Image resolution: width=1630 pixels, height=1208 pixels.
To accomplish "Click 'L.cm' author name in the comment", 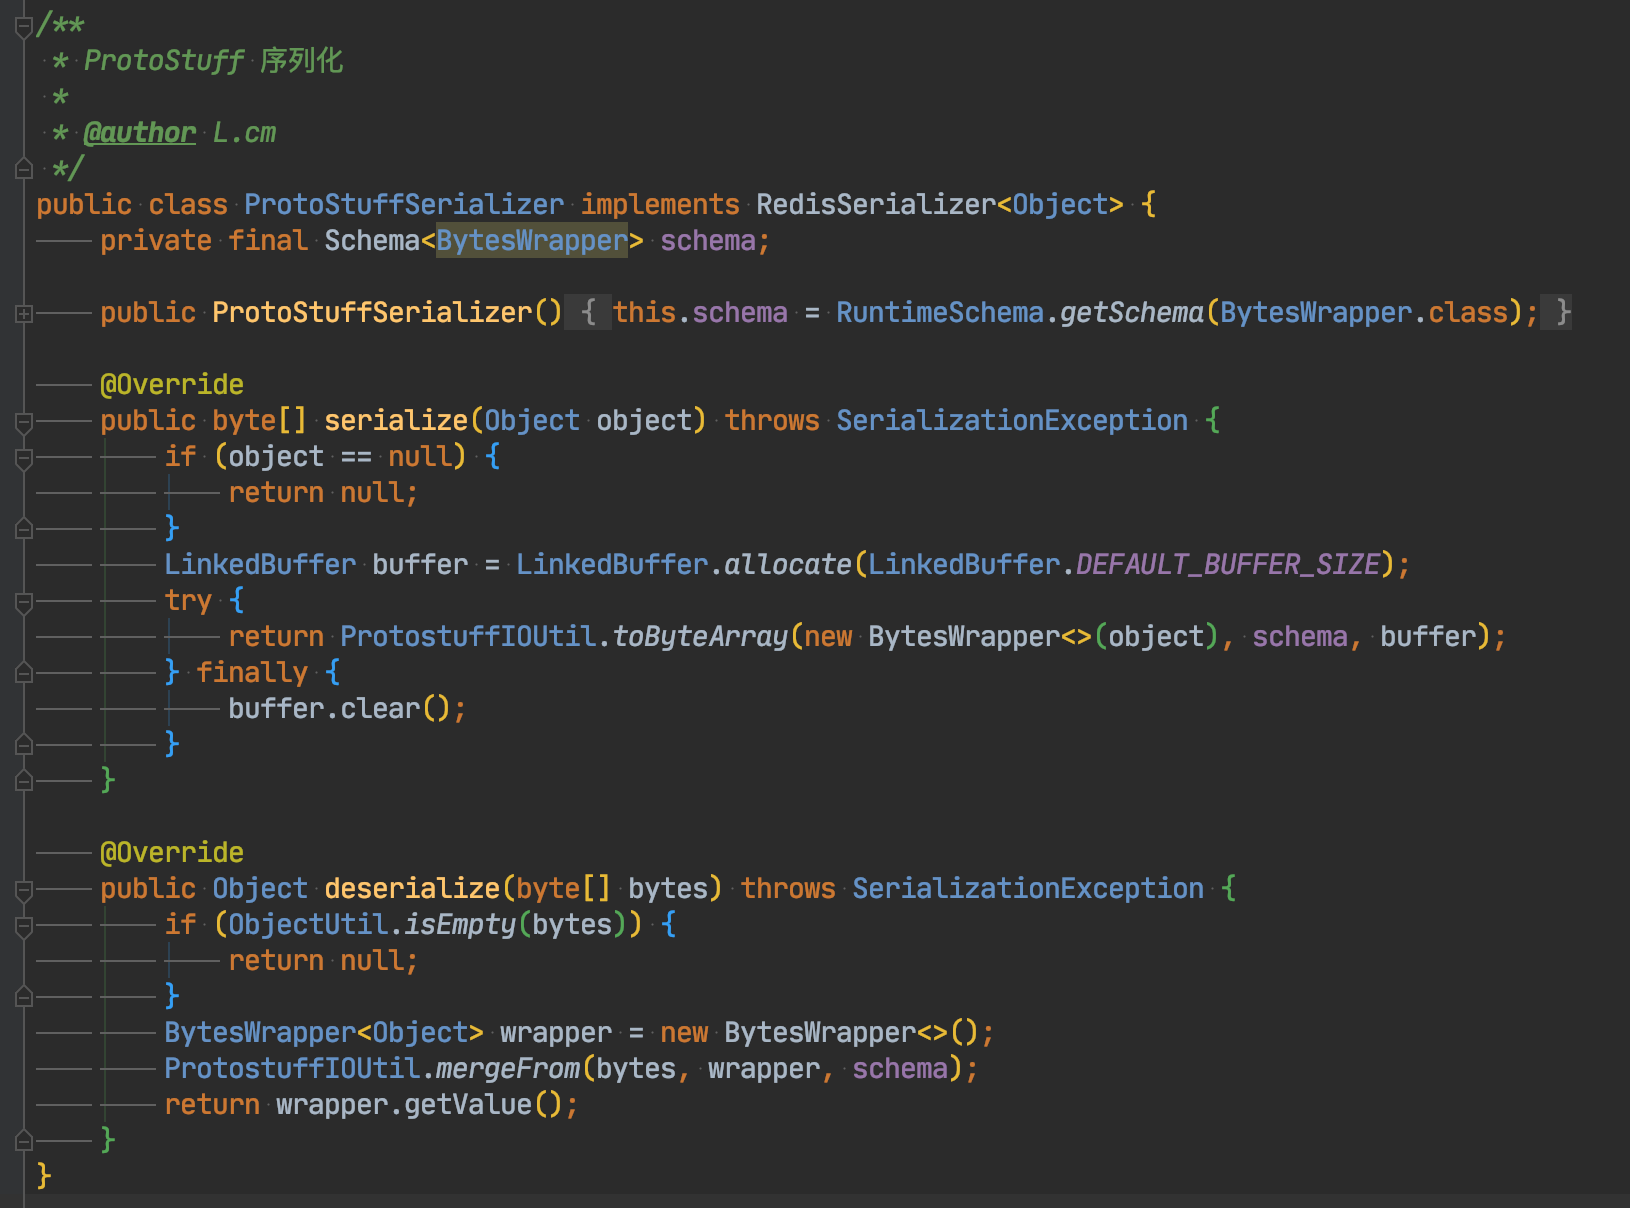I will pos(244,132).
